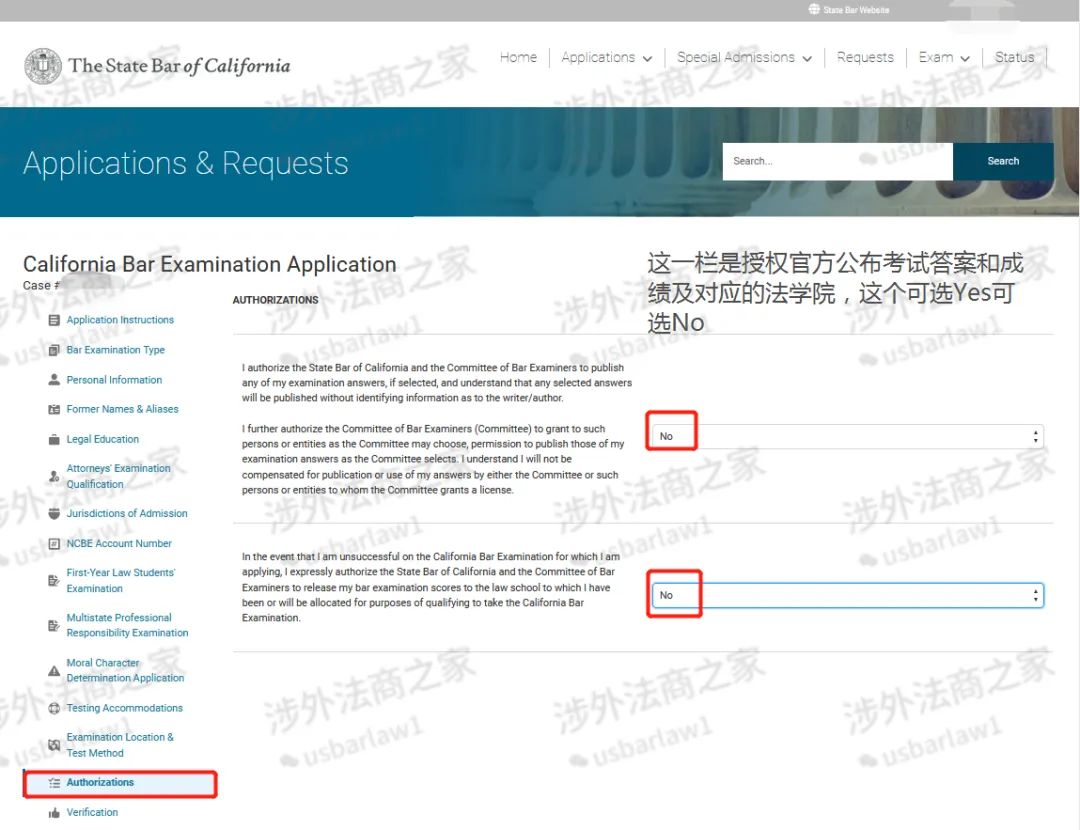Click the Examination Location & Test Method icon
Image resolution: width=1080 pixels, height=830 pixels.
54,745
